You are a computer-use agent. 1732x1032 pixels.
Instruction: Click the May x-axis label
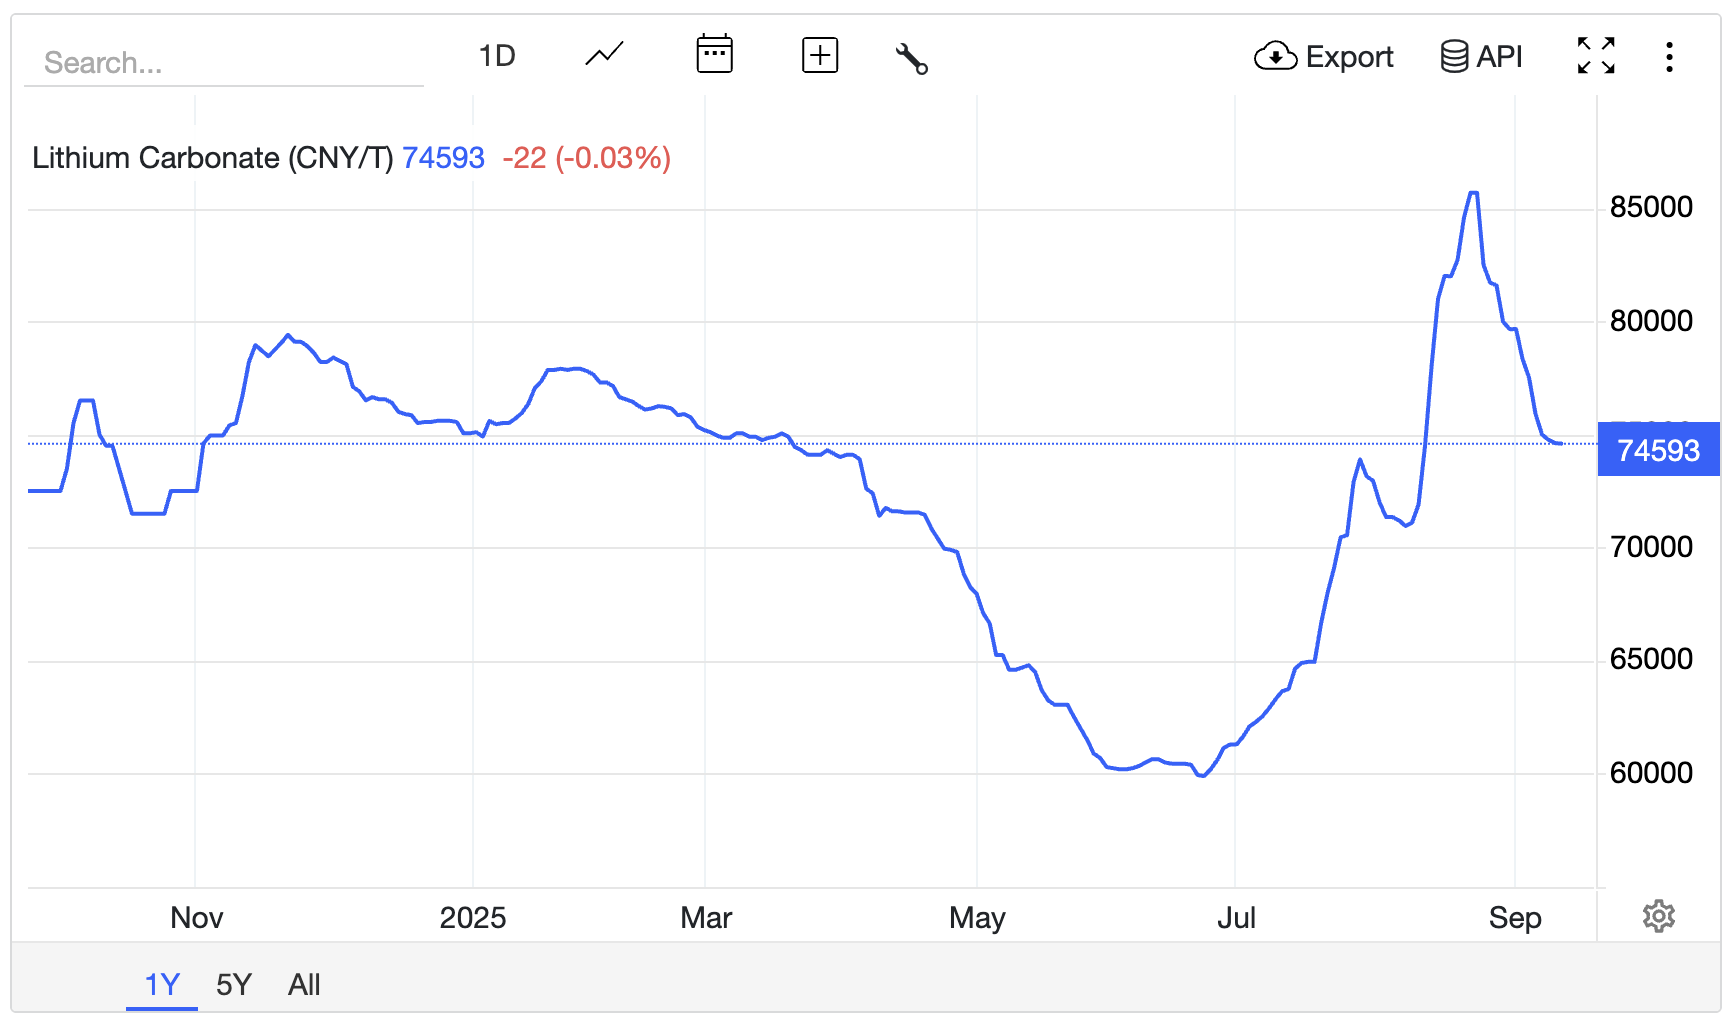click(977, 918)
